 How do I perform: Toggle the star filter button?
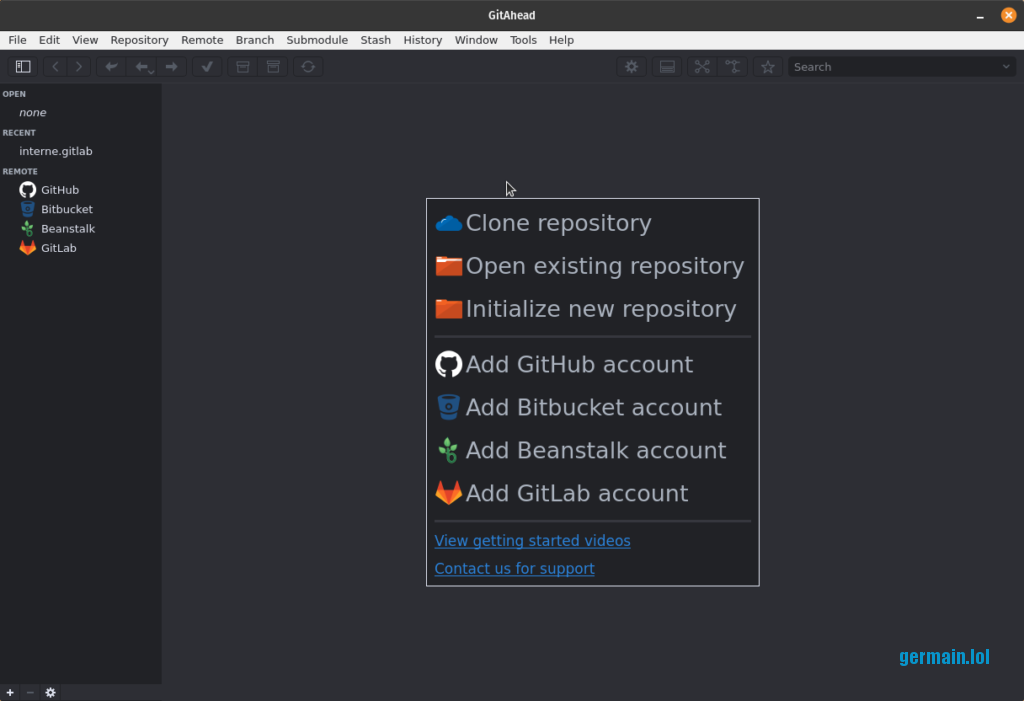pos(768,67)
